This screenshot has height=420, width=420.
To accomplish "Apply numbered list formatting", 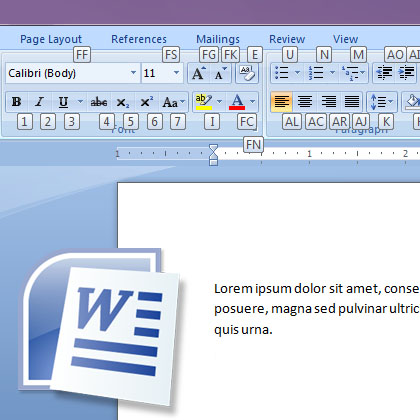I will [x=315, y=72].
